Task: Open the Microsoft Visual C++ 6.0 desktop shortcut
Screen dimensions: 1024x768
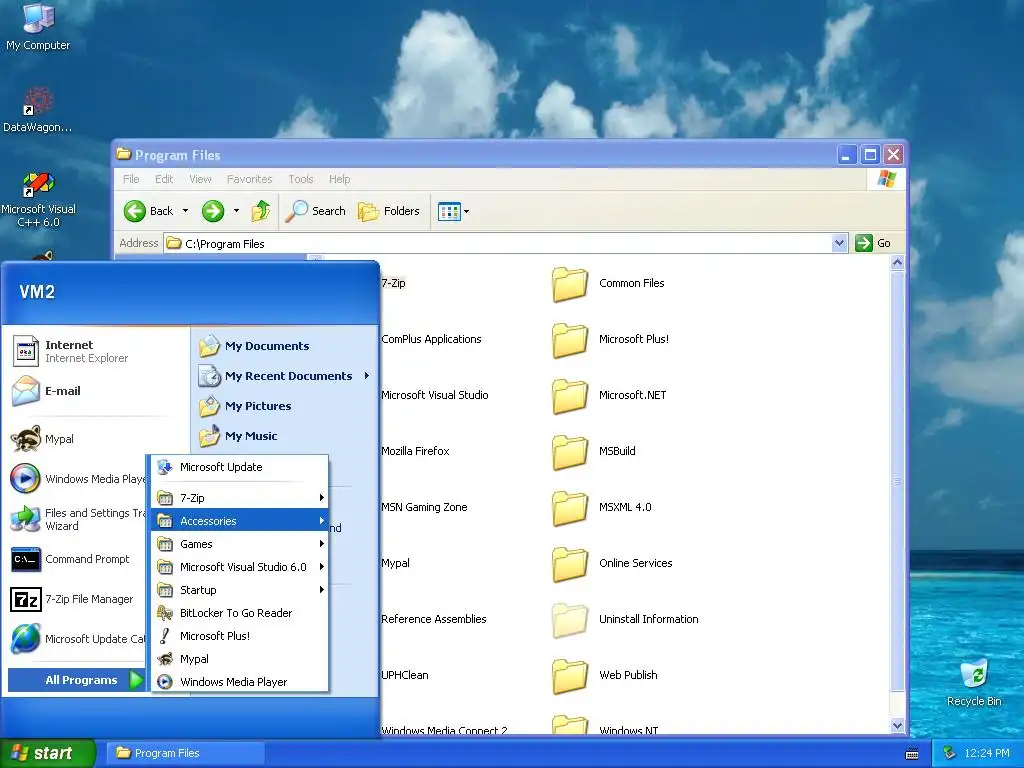Action: [38, 199]
